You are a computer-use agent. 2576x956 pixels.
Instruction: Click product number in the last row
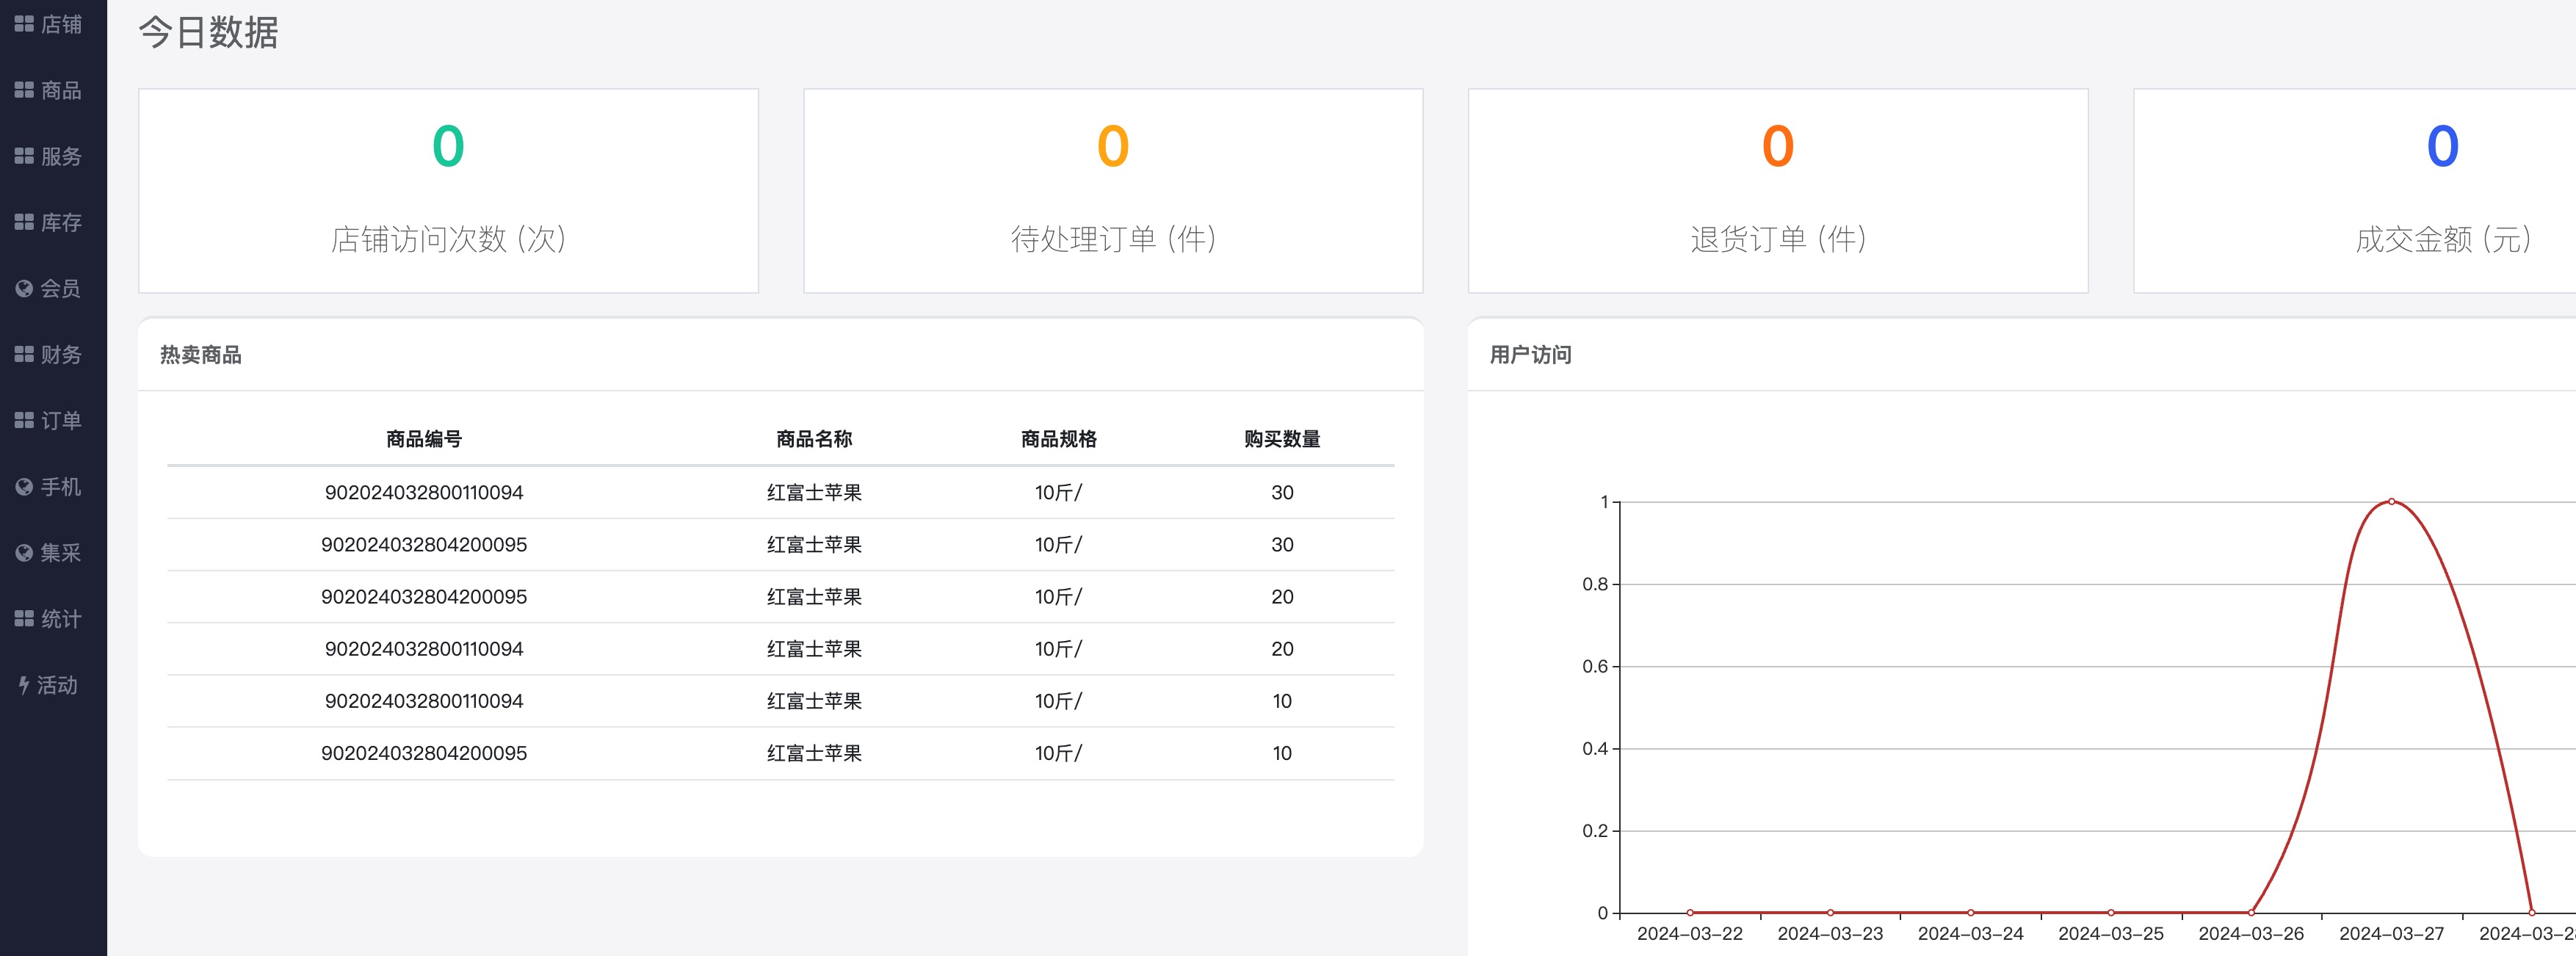click(424, 753)
